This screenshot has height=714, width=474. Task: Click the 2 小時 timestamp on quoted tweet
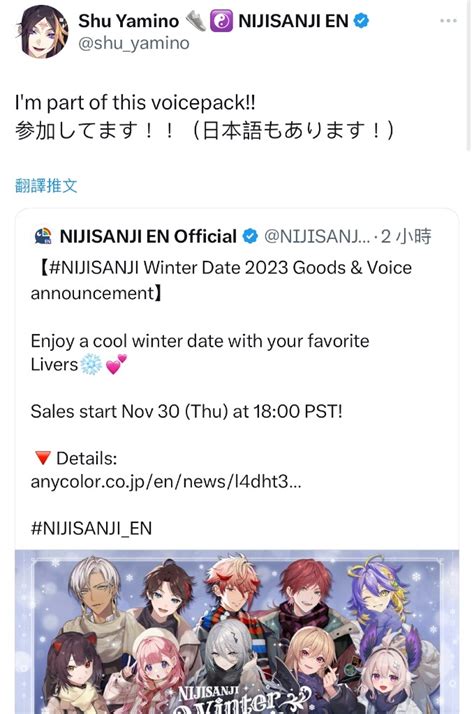point(406,236)
